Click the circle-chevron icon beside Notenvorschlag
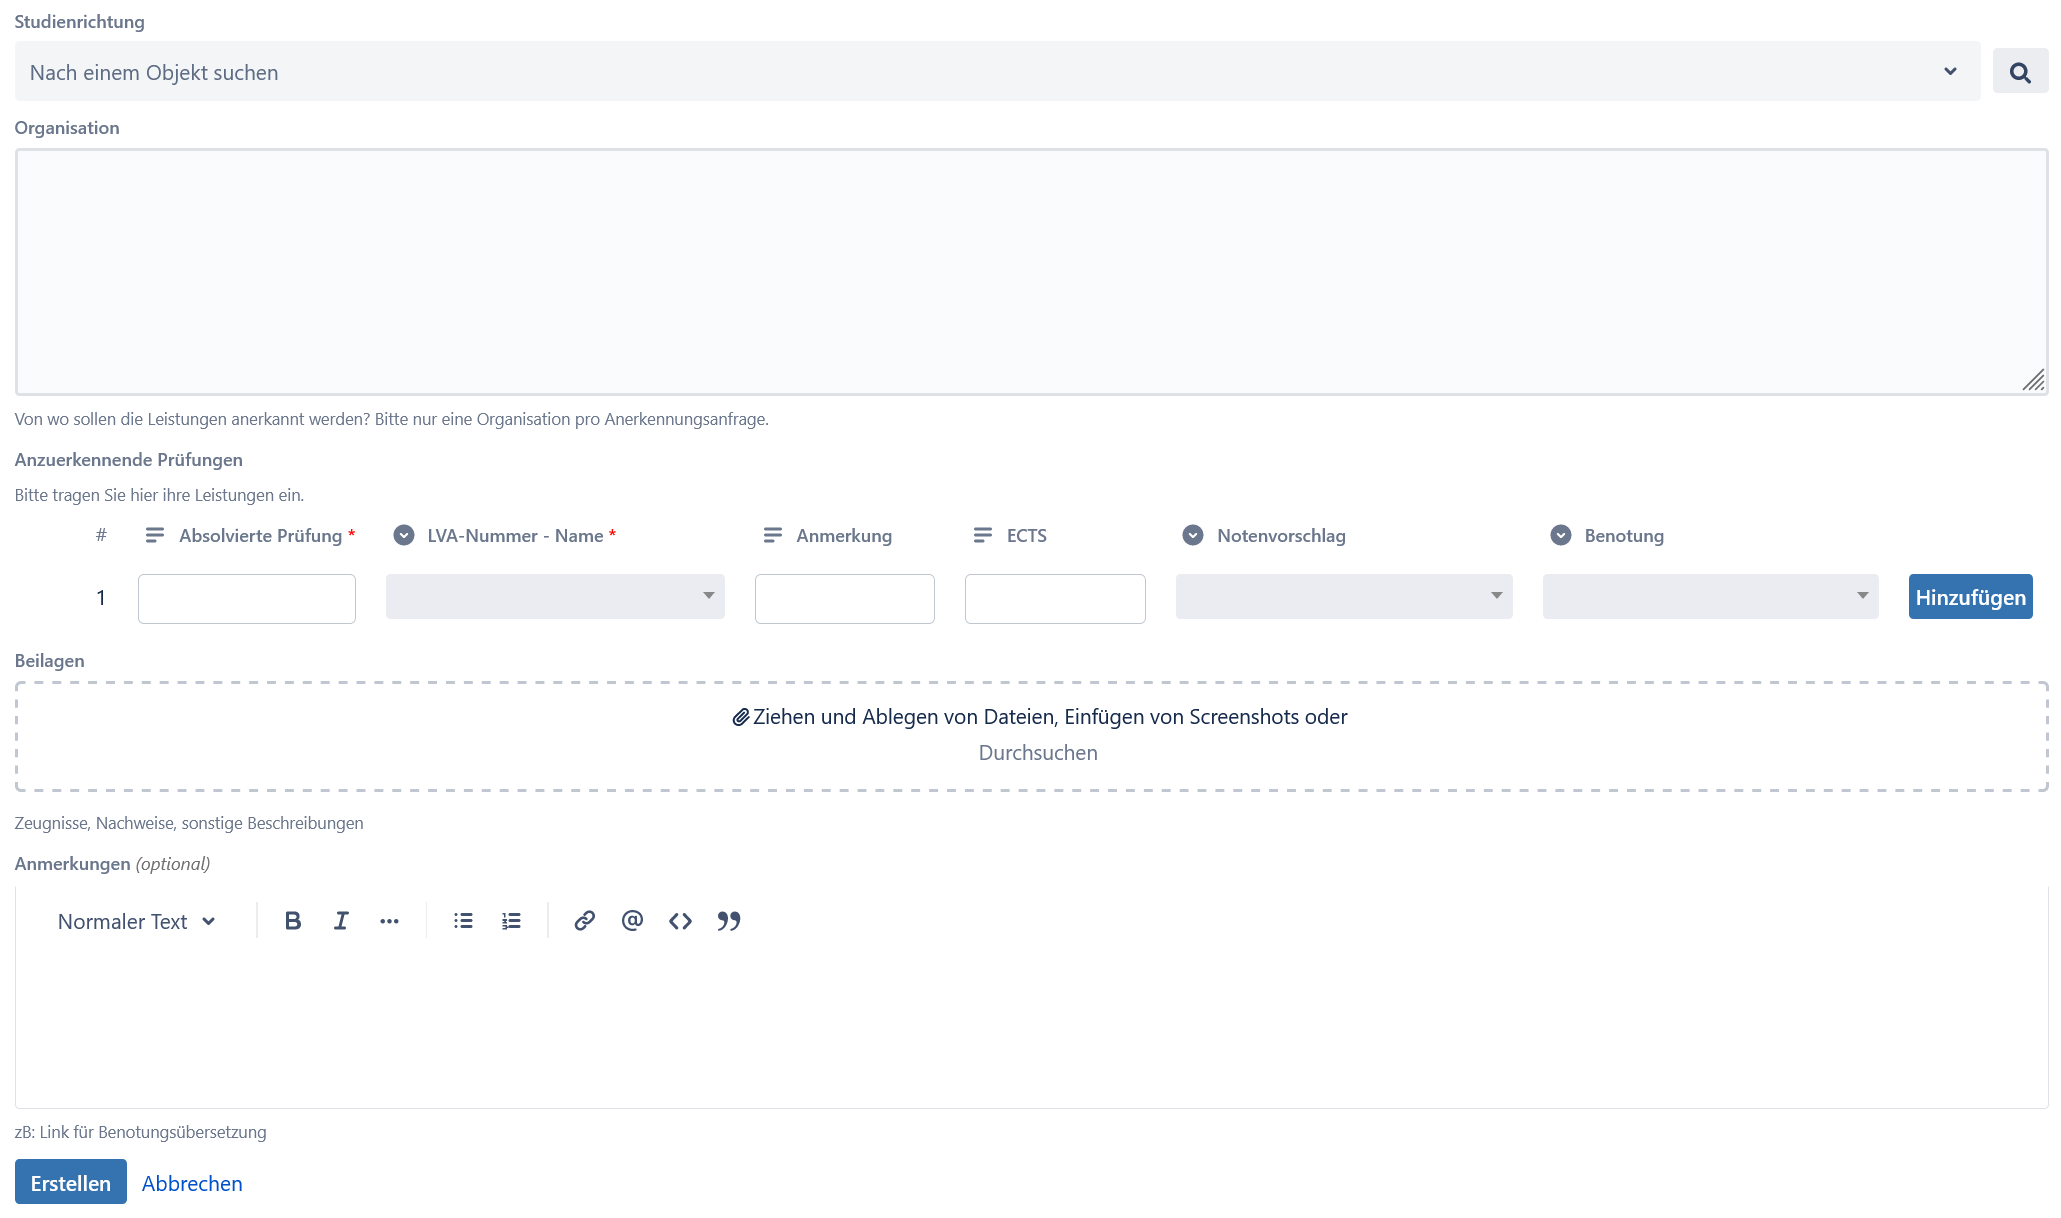Image resolution: width=2061 pixels, height=1218 pixels. [1193, 535]
